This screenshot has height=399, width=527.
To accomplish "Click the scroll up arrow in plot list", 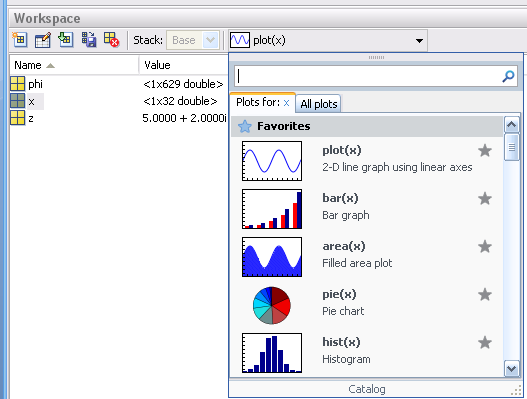I will click(x=511, y=125).
